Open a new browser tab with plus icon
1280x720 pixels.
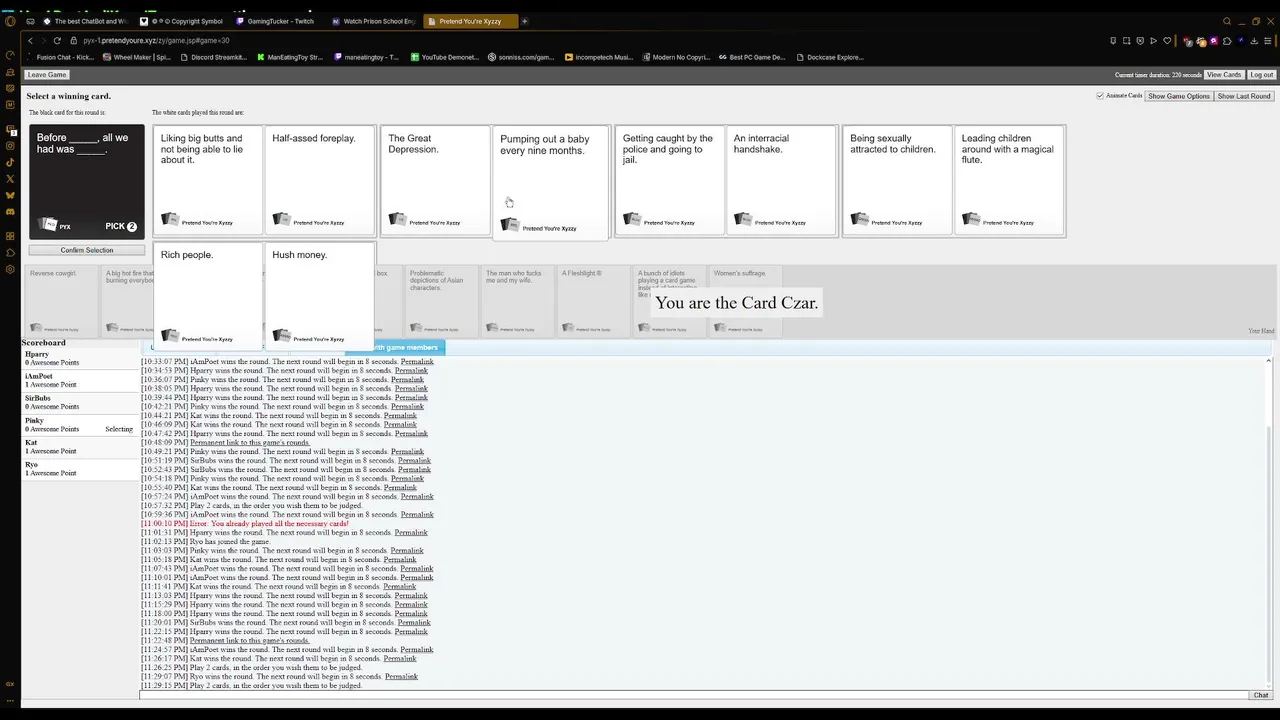525,21
